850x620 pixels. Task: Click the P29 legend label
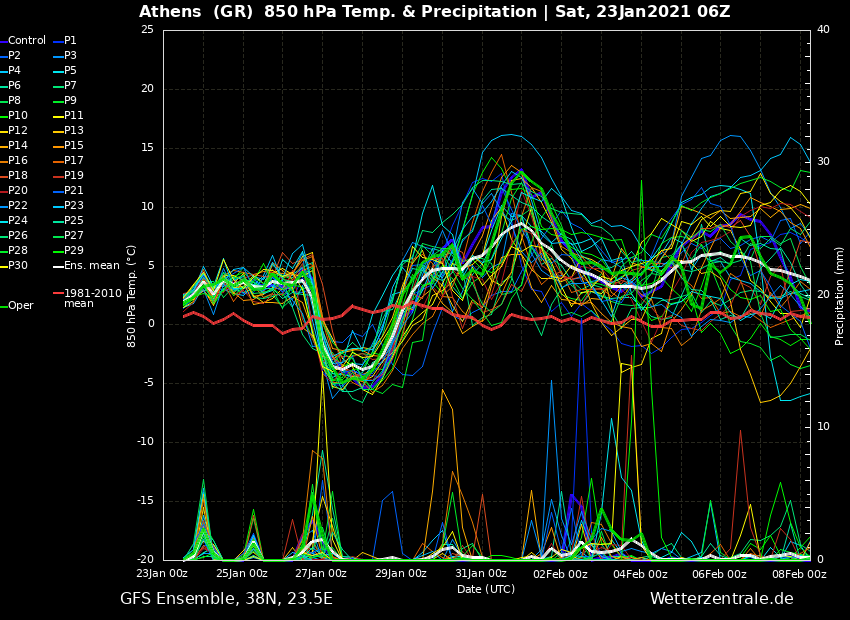pos(73,251)
